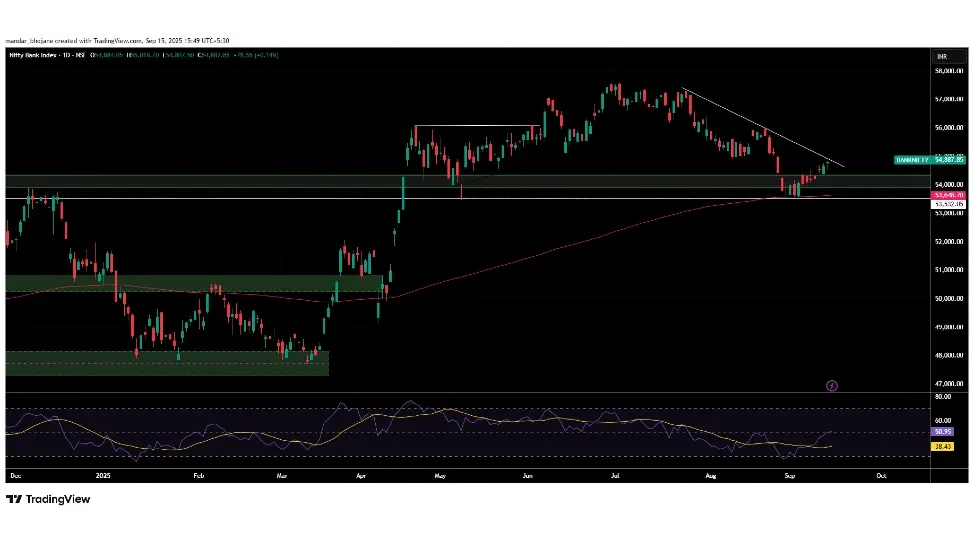Viewport: 974px width, 548px height.
Task: Click the 49,000.00 price axis label
Action: pyautogui.click(x=949, y=327)
